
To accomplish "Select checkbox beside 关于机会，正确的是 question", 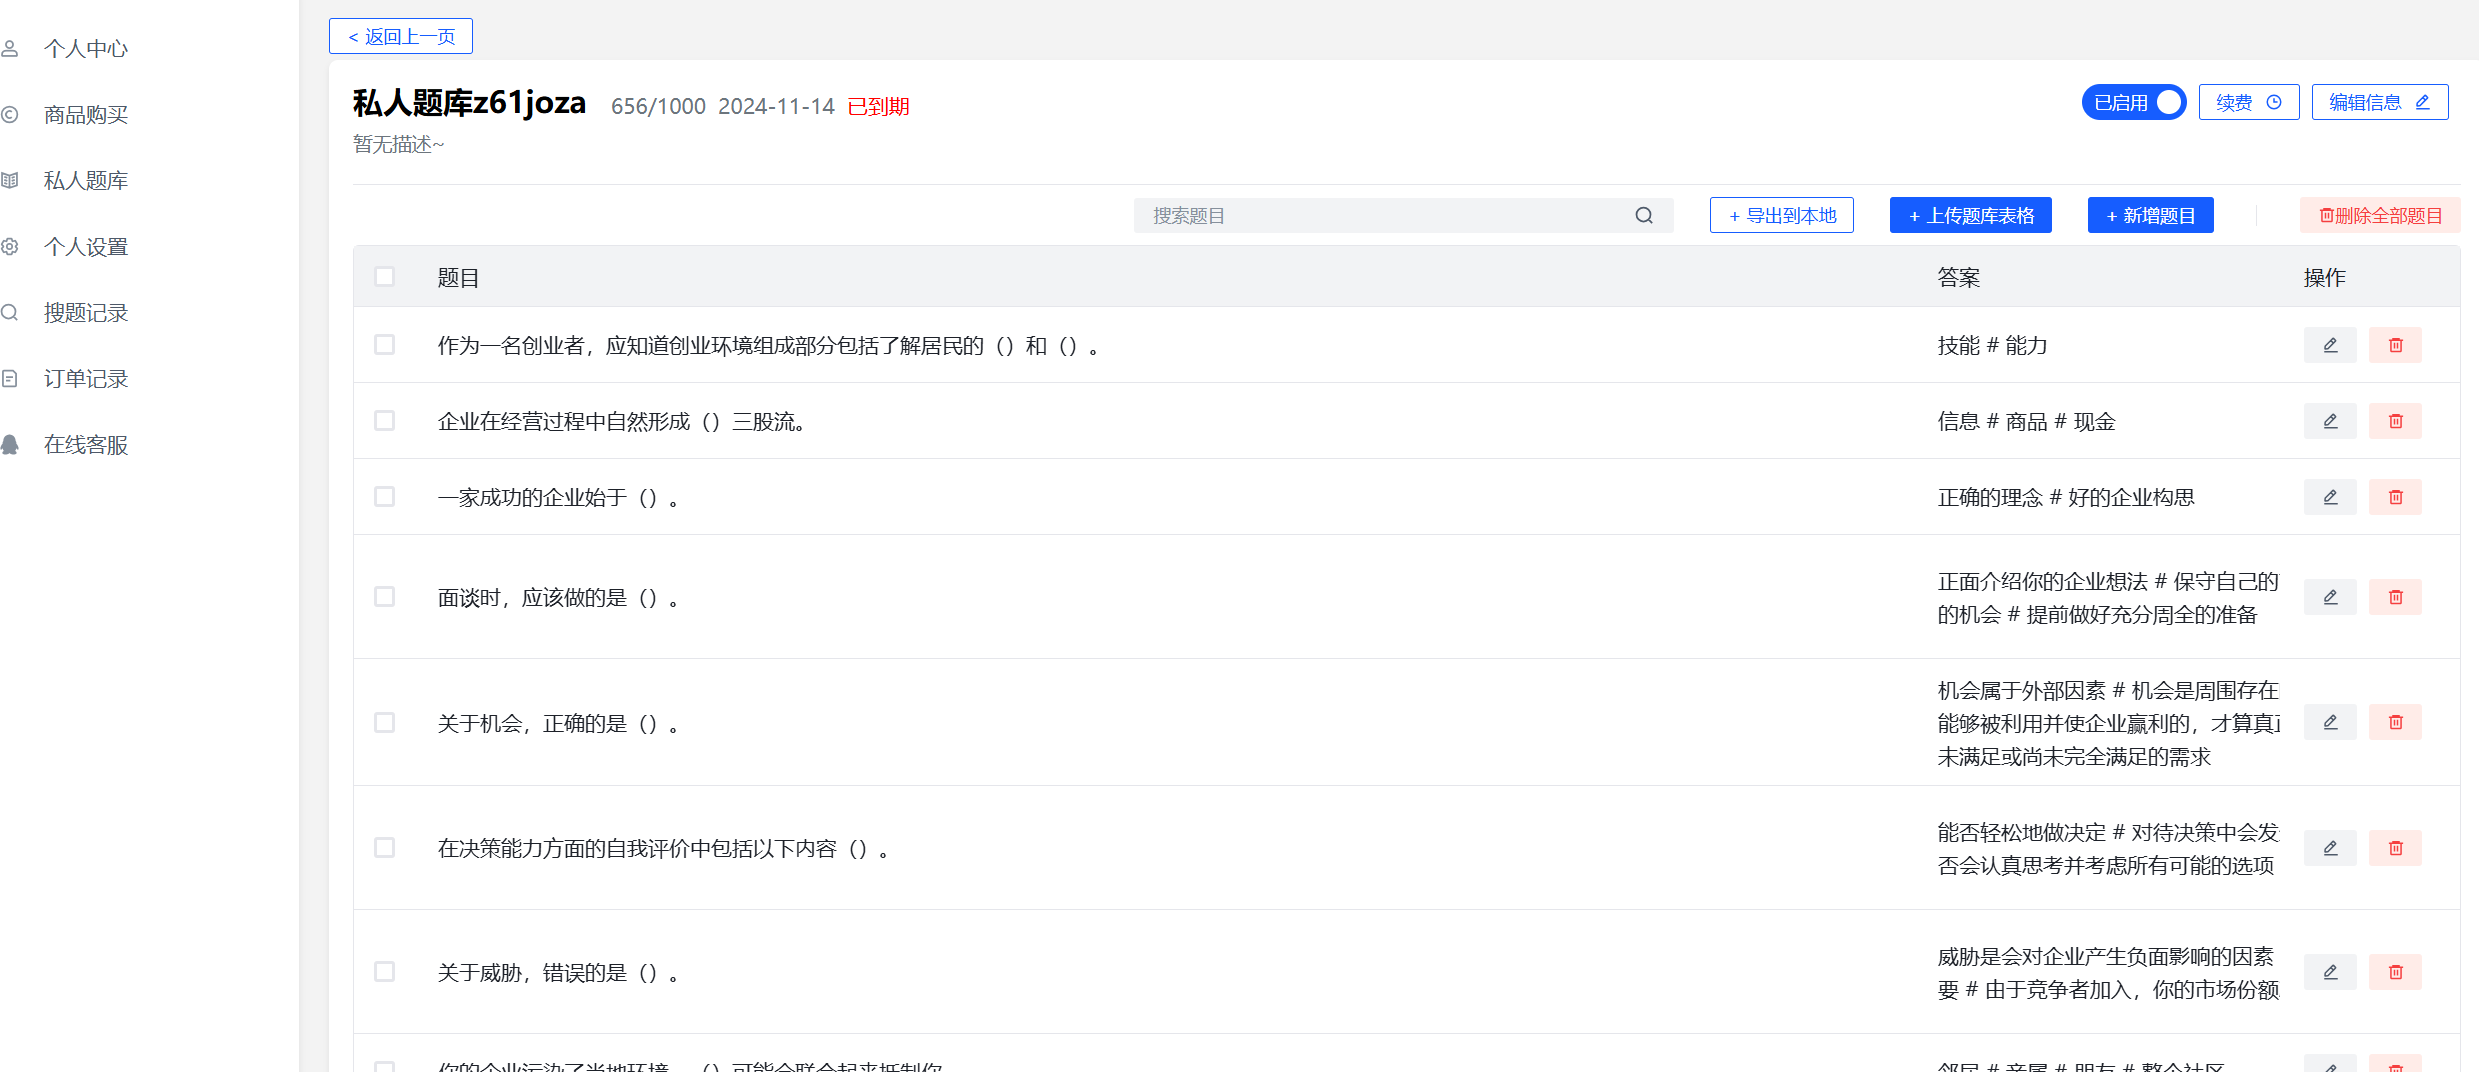I will point(384,722).
